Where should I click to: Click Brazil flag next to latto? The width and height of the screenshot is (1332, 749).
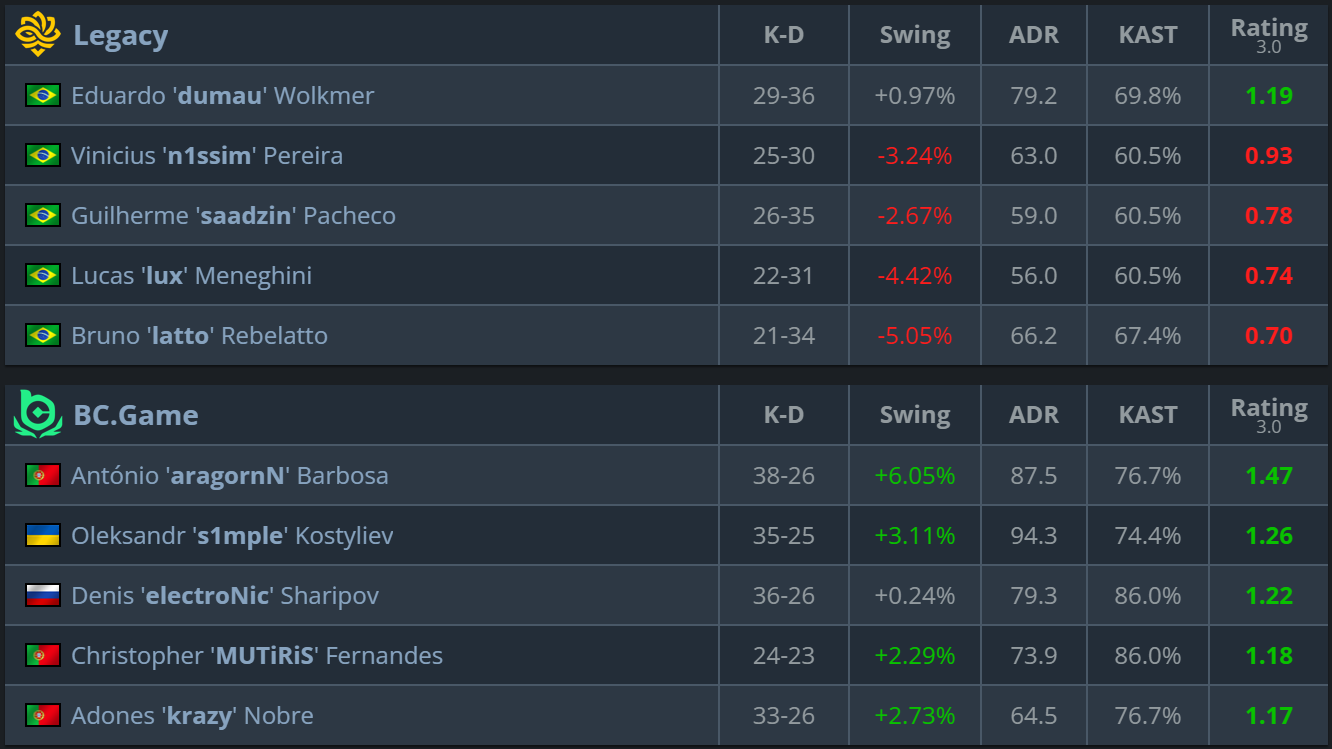[43, 336]
